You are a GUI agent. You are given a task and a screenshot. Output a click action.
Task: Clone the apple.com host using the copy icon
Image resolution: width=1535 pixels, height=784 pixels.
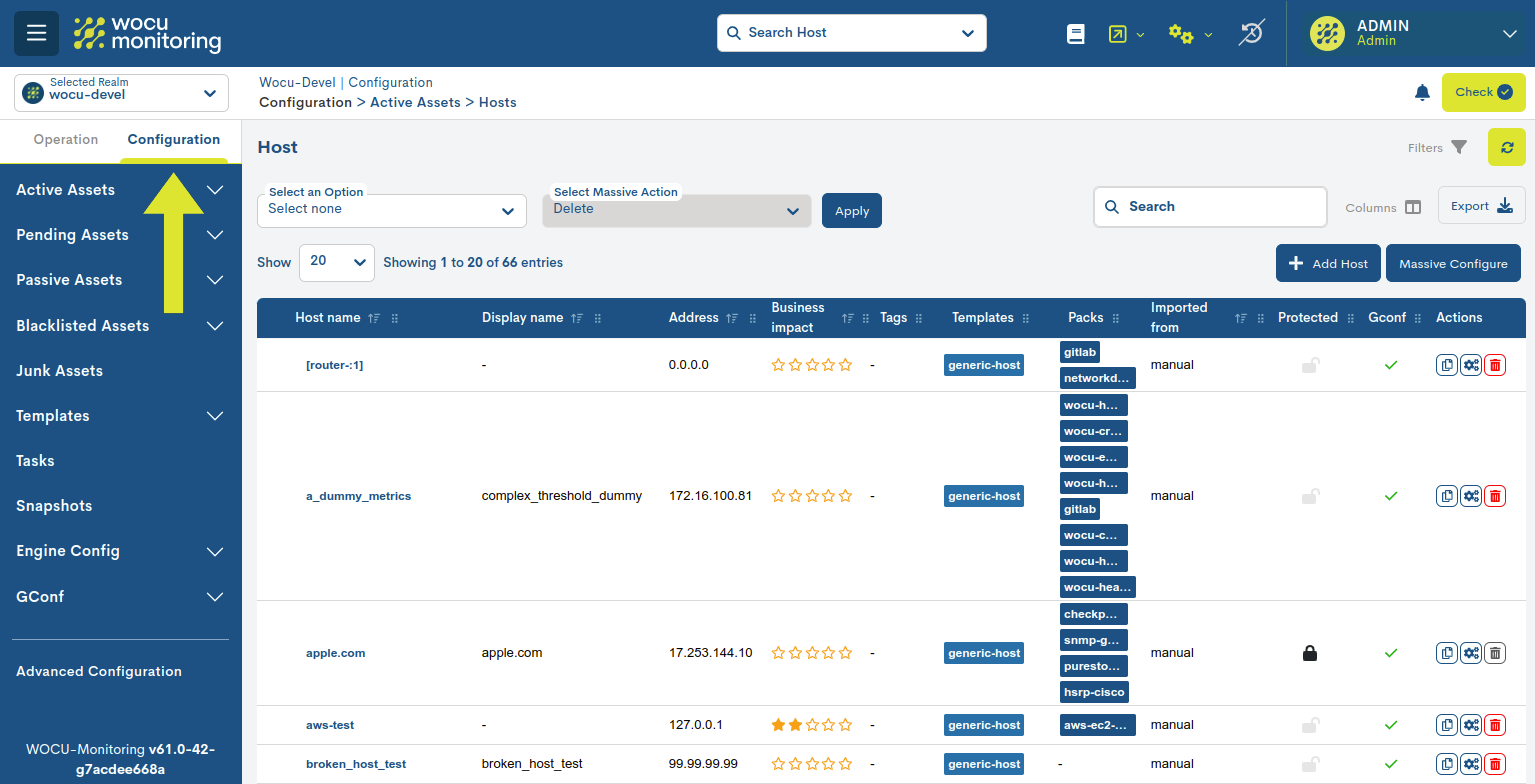1446,652
